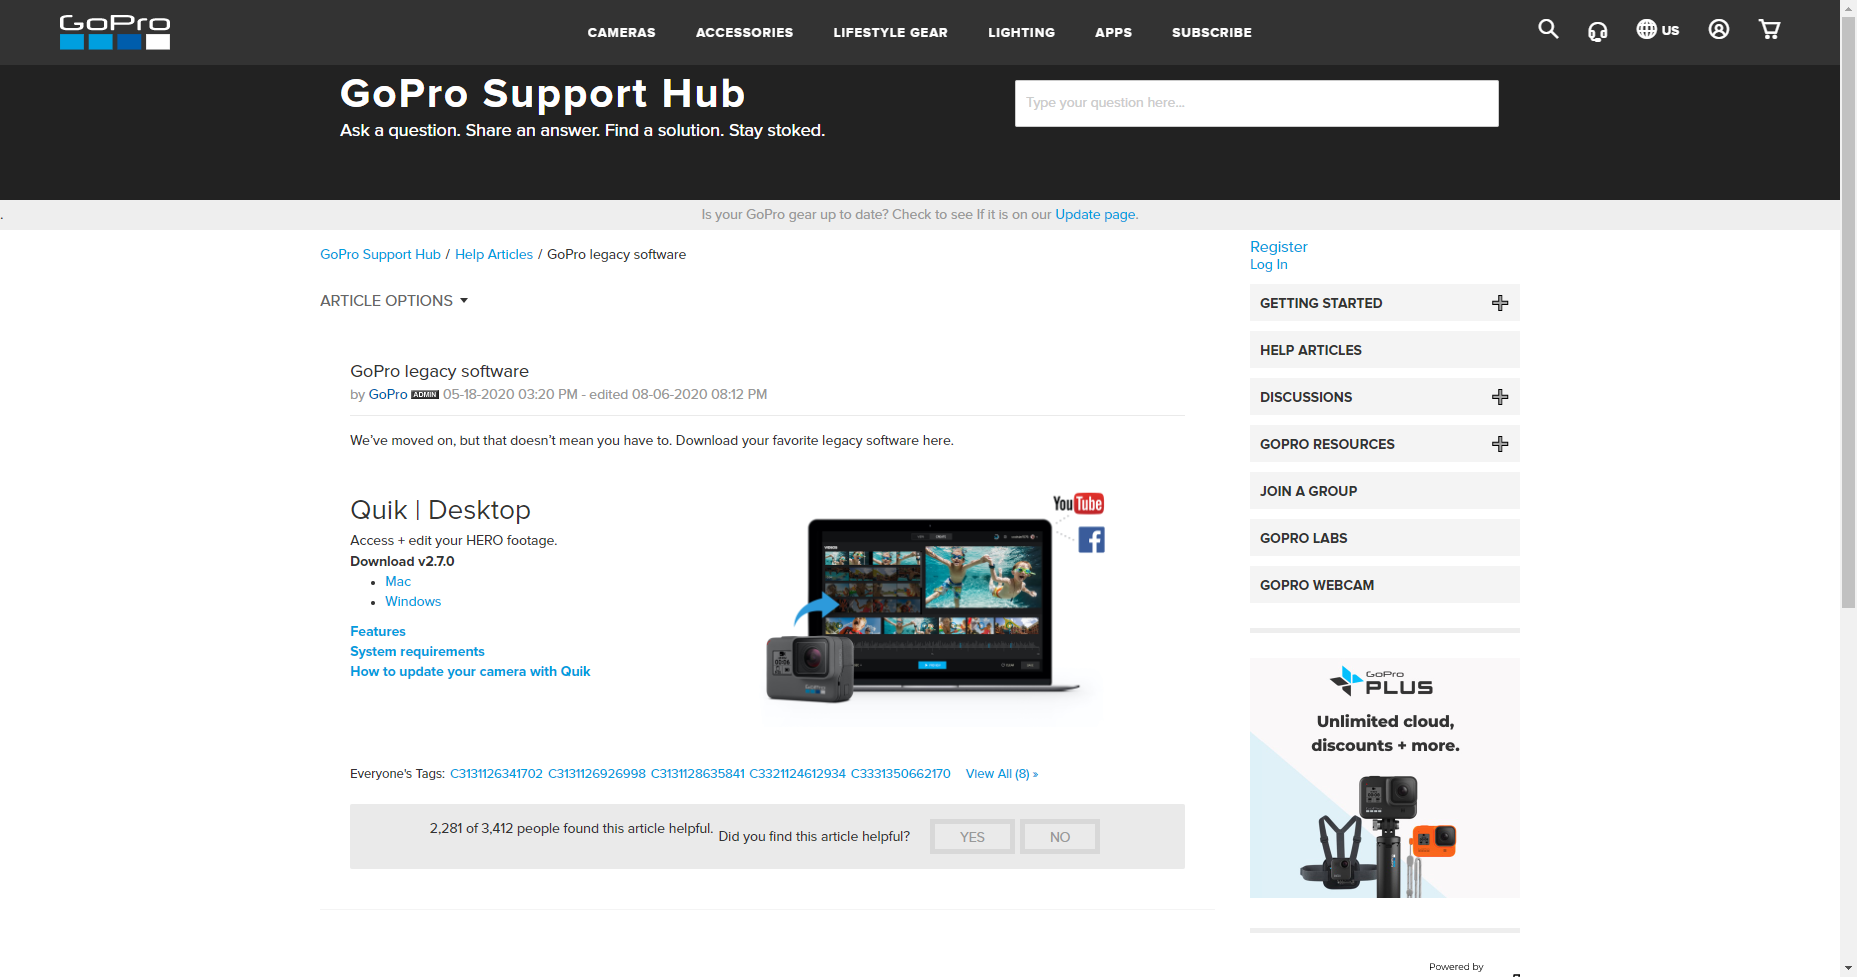
Task: Open the Lighting menu
Action: (x=1021, y=32)
